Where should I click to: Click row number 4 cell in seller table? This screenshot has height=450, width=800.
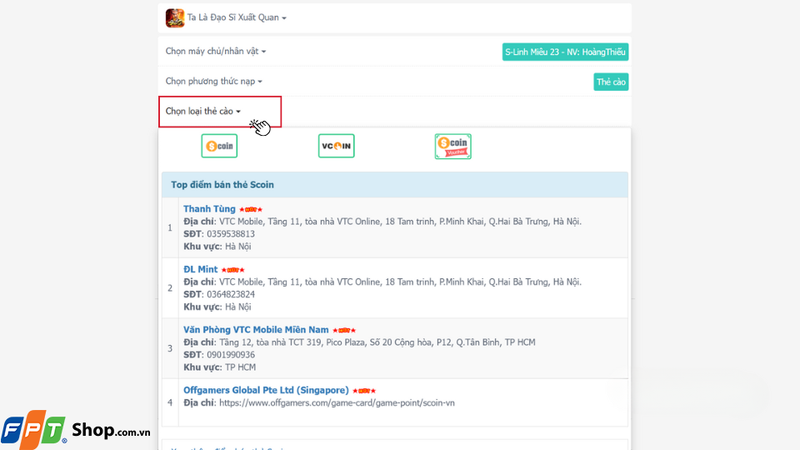[170, 403]
